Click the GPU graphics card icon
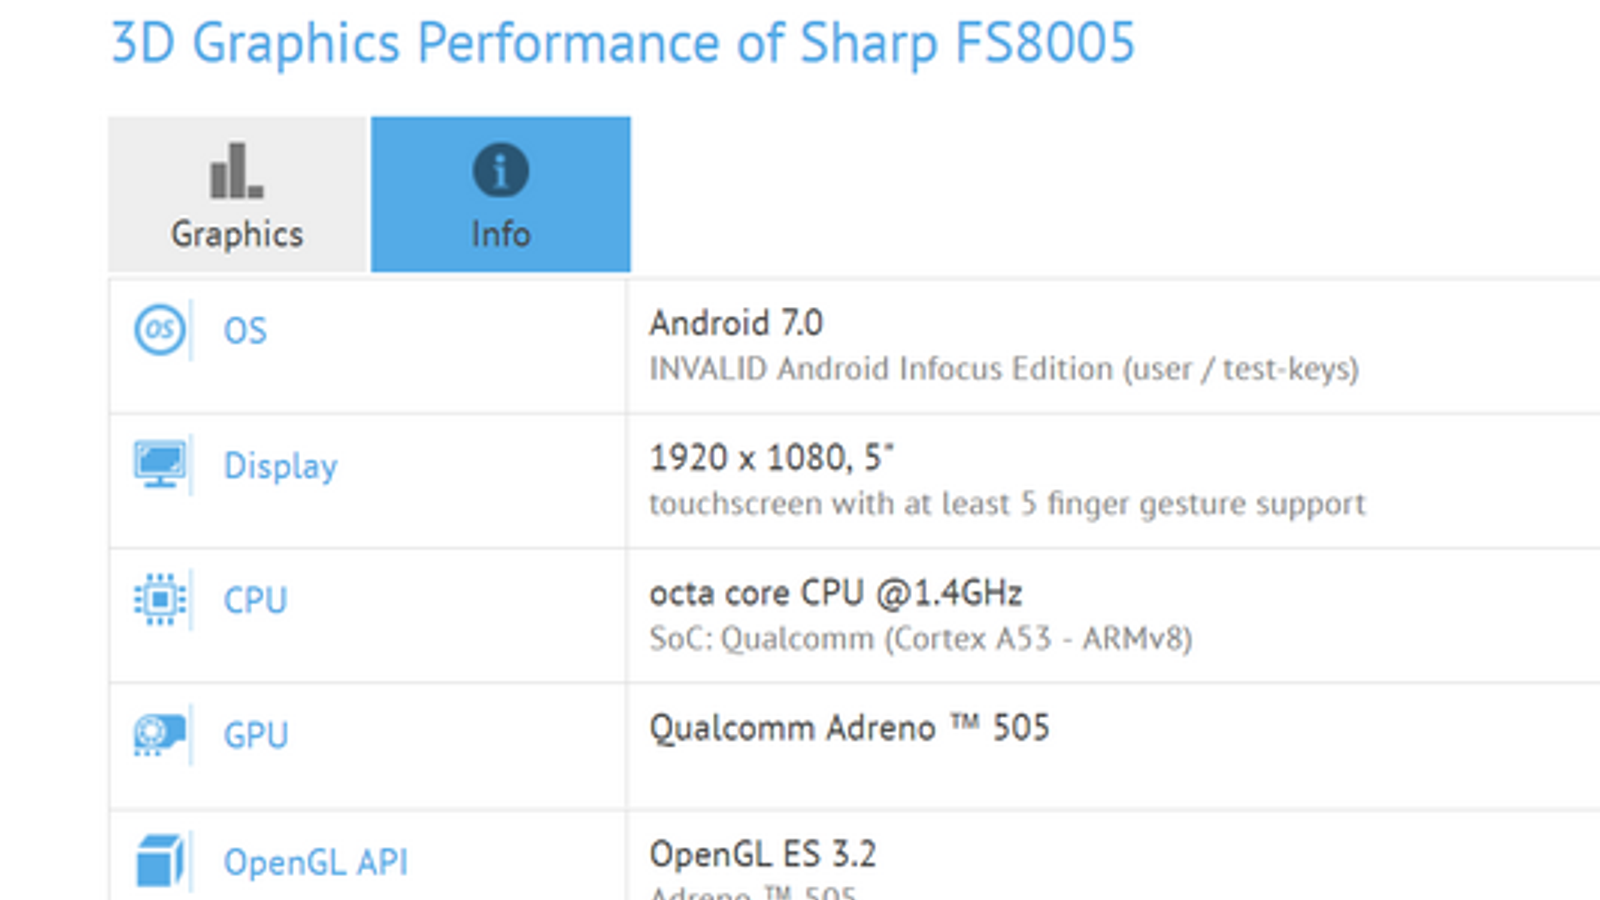The height and width of the screenshot is (900, 1600). click(160, 734)
